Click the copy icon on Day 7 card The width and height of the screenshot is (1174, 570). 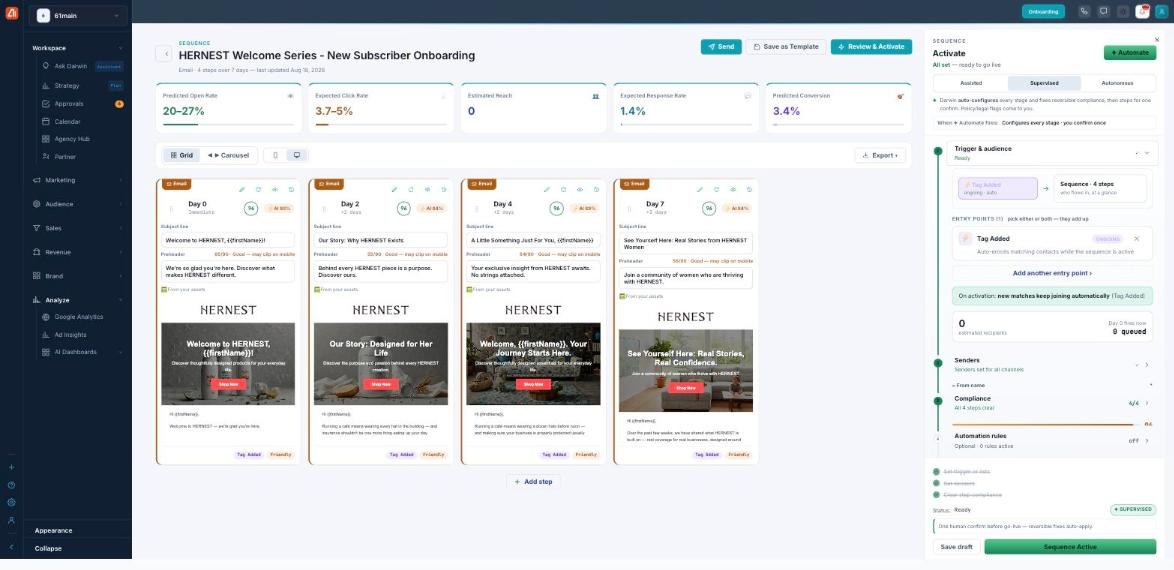tap(749, 190)
